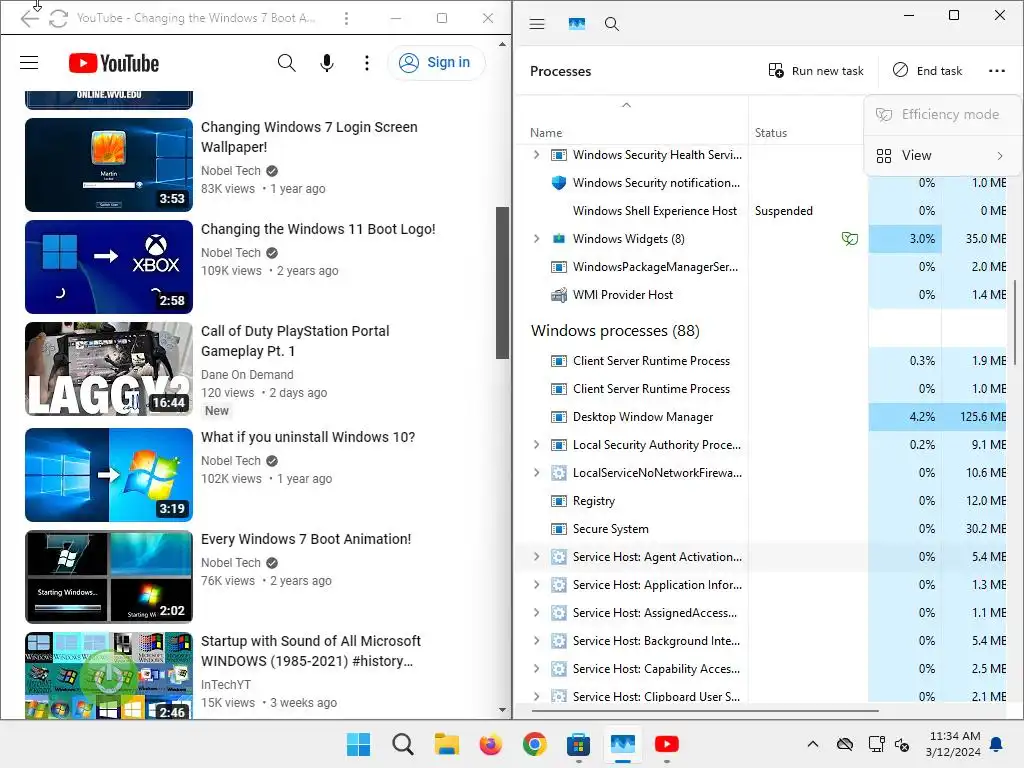Click Task Manager performance graph app icon

click(577, 24)
